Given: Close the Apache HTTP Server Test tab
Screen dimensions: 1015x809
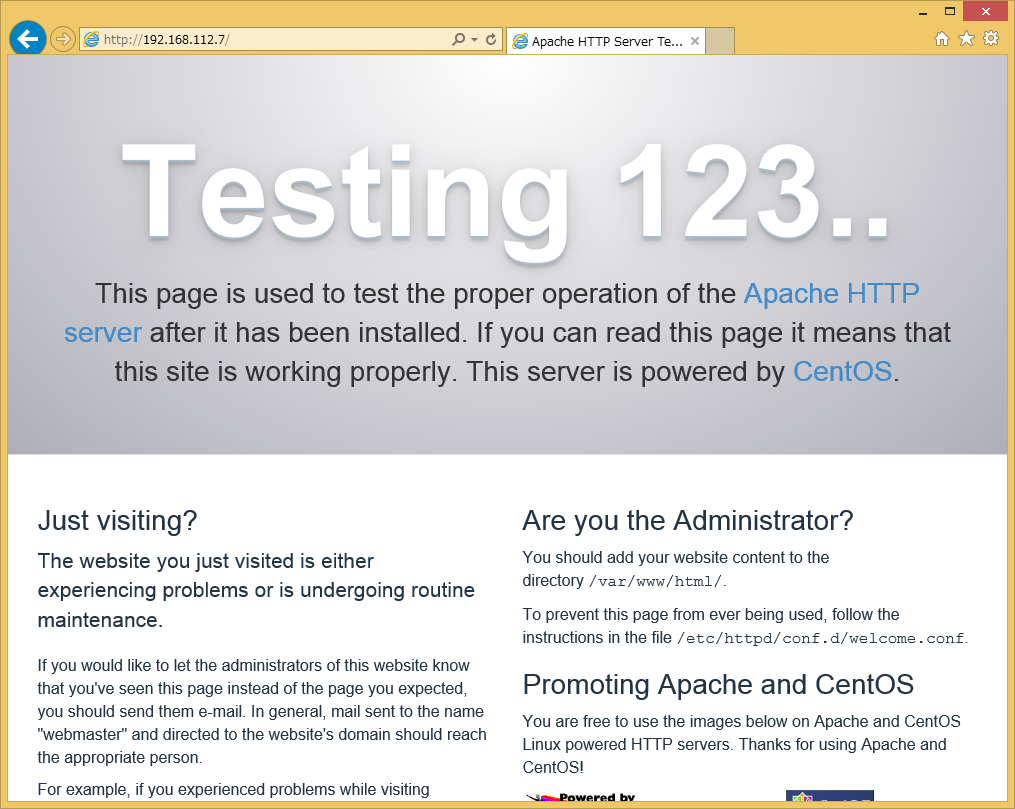Looking at the screenshot, I should tap(695, 41).
